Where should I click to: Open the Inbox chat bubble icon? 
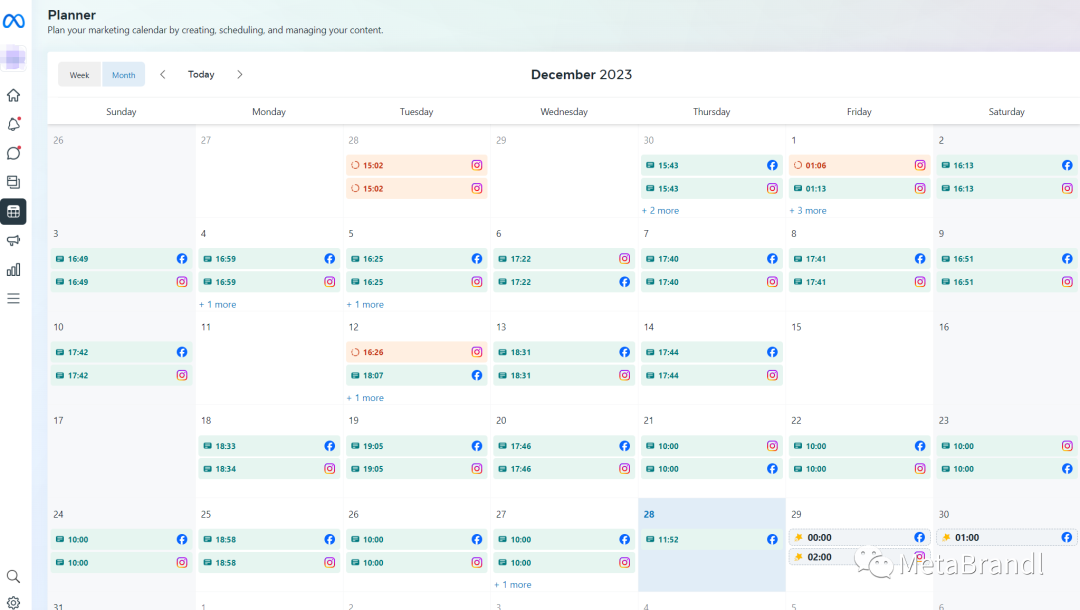coord(13,153)
